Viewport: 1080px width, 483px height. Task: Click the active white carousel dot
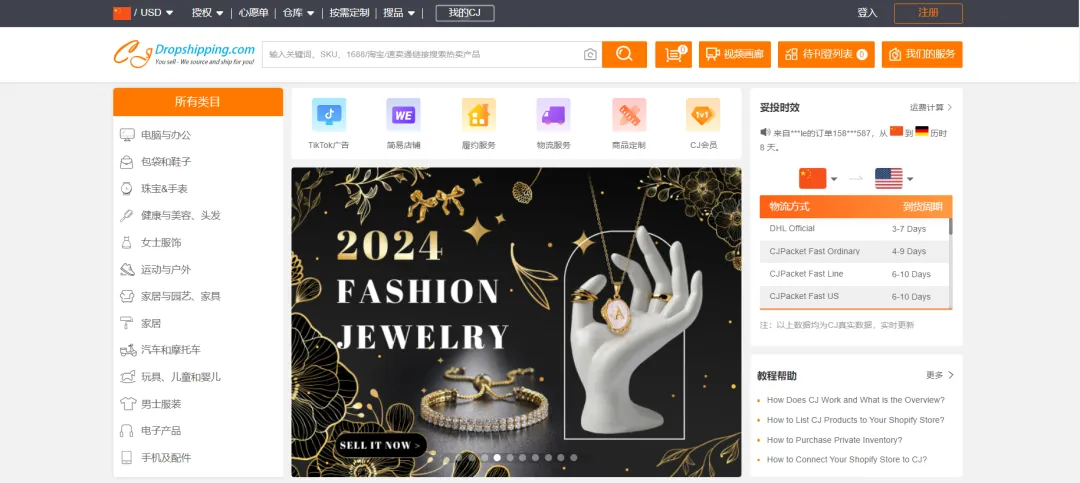[497, 458]
